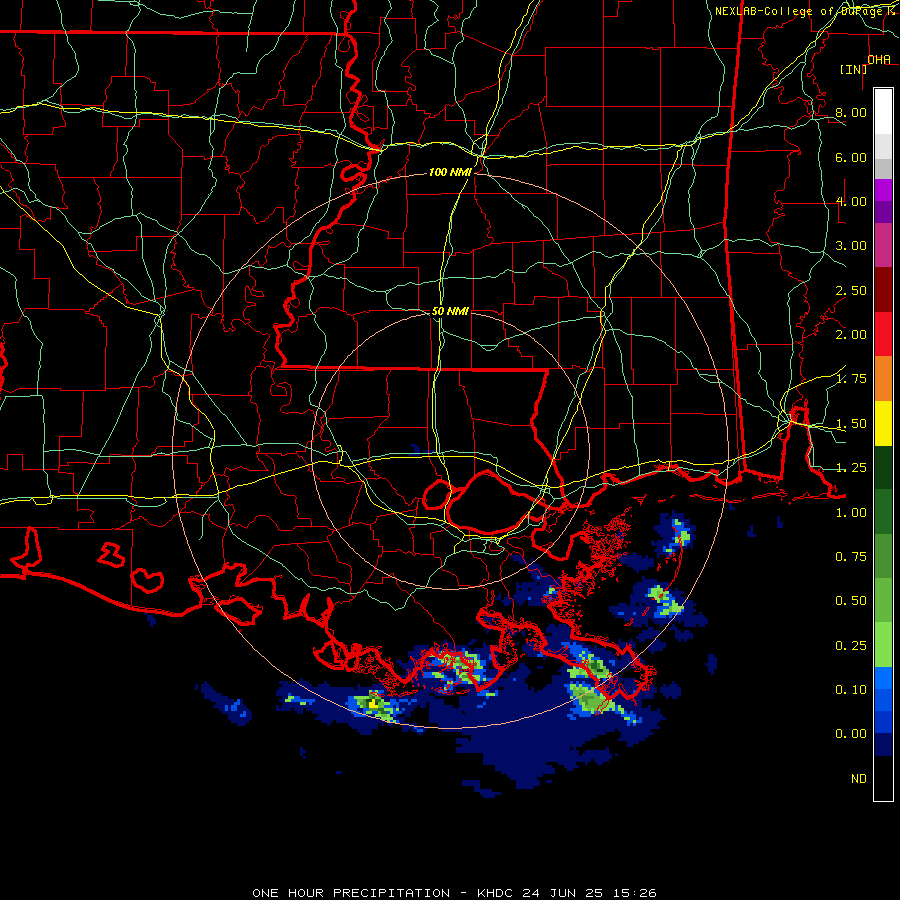Select the 1.25 scale label

pos(851,468)
